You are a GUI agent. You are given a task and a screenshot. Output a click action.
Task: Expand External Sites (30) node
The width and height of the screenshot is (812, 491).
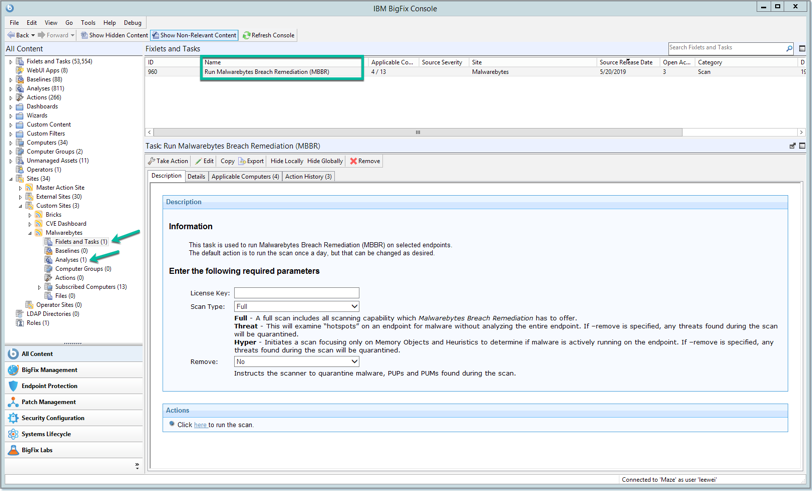[x=20, y=197]
